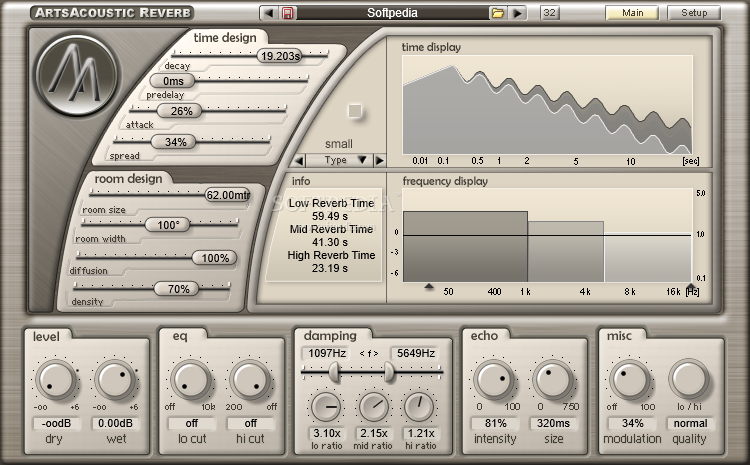Click the hi ratio damping knob

[419, 408]
